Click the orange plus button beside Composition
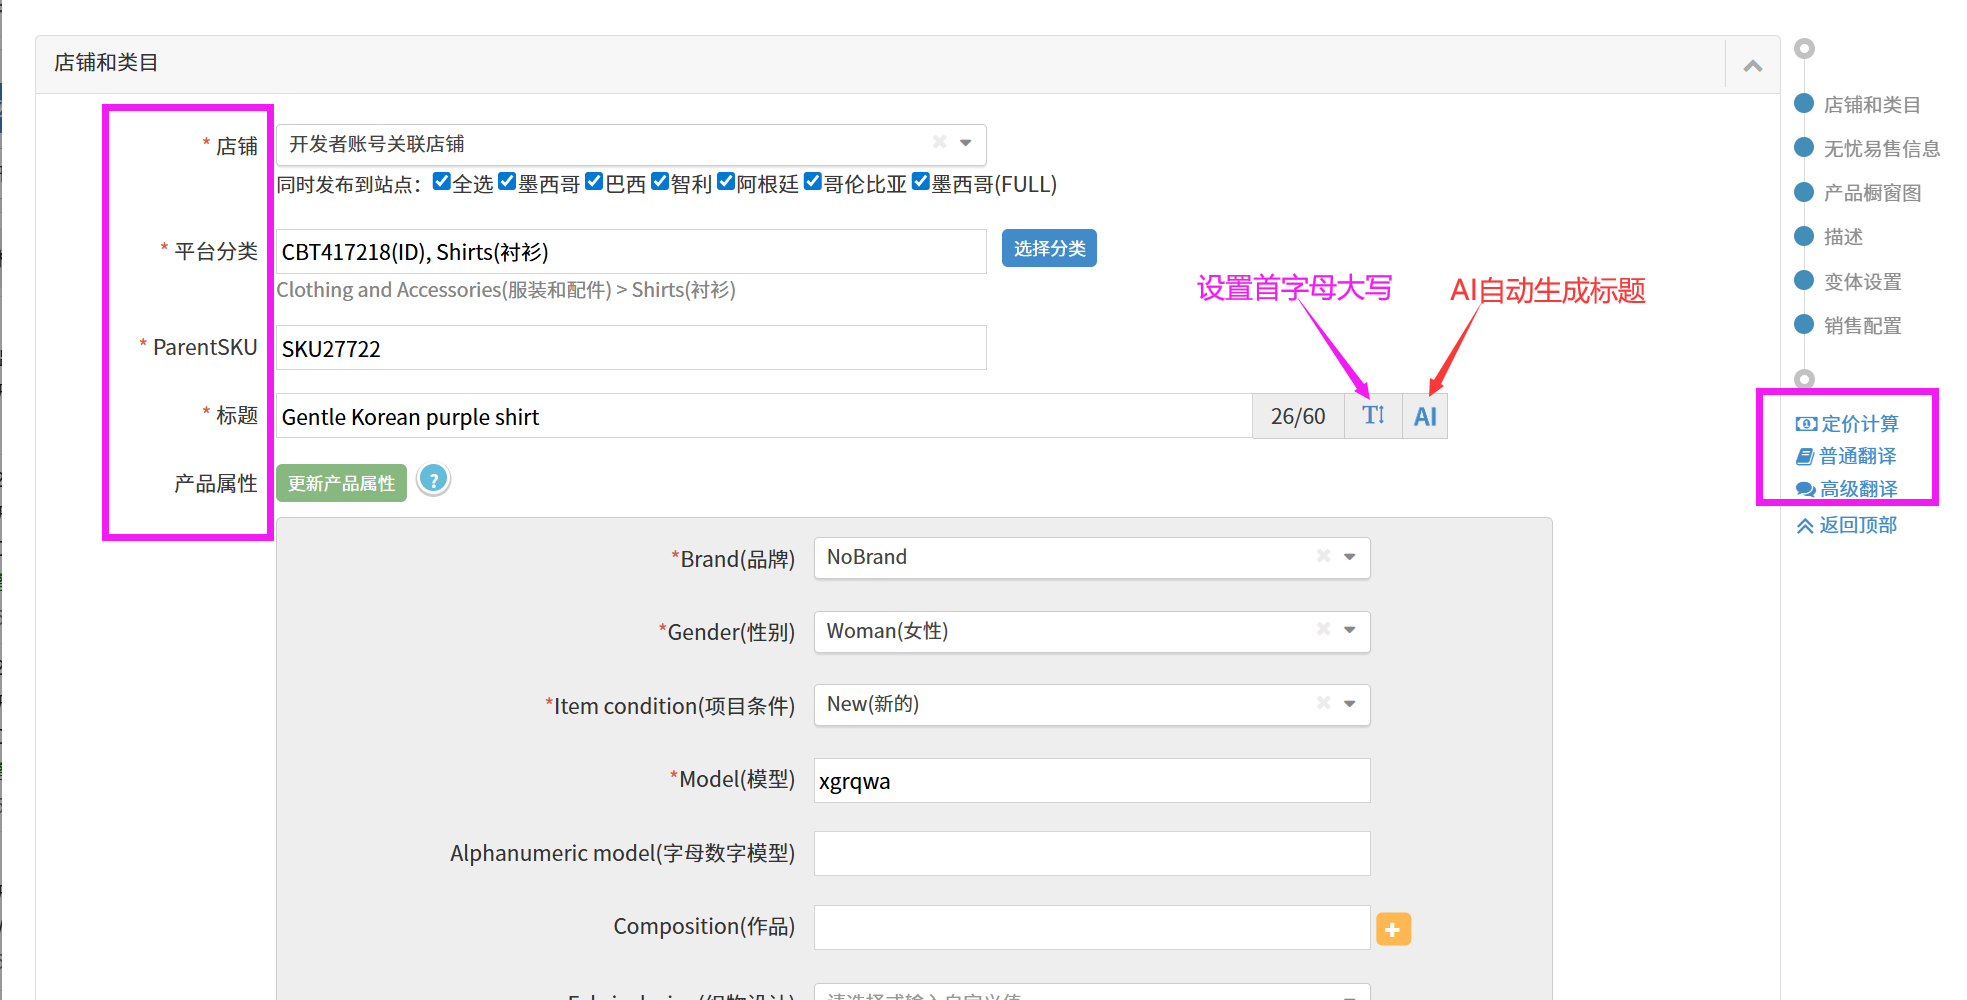Image resolution: width=1967 pixels, height=1000 pixels. [x=1392, y=929]
